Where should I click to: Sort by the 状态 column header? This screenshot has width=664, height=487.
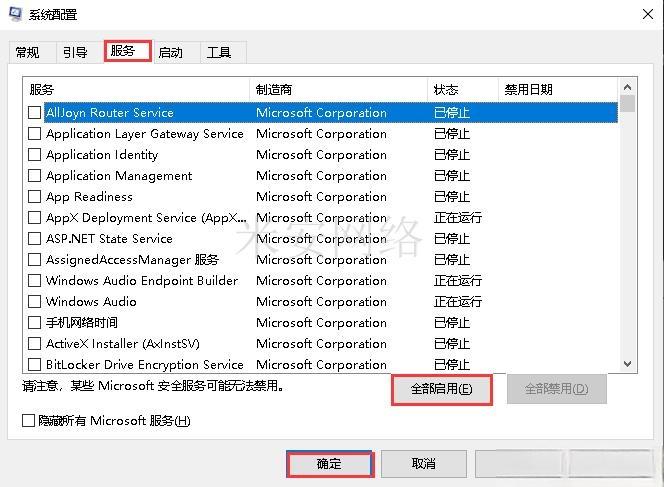pos(462,89)
